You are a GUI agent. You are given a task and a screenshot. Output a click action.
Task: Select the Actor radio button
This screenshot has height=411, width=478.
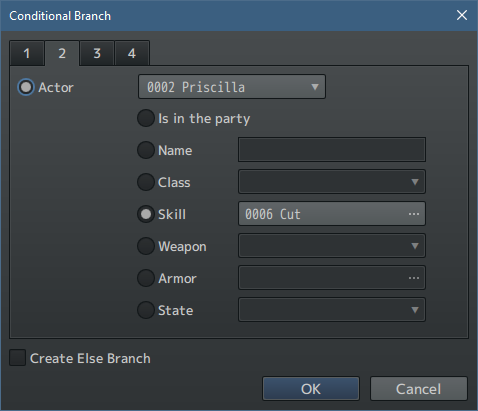26,87
